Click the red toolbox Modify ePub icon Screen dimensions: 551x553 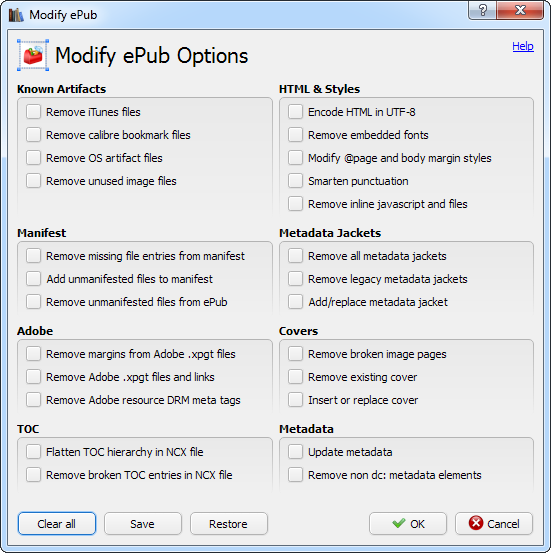click(33, 55)
